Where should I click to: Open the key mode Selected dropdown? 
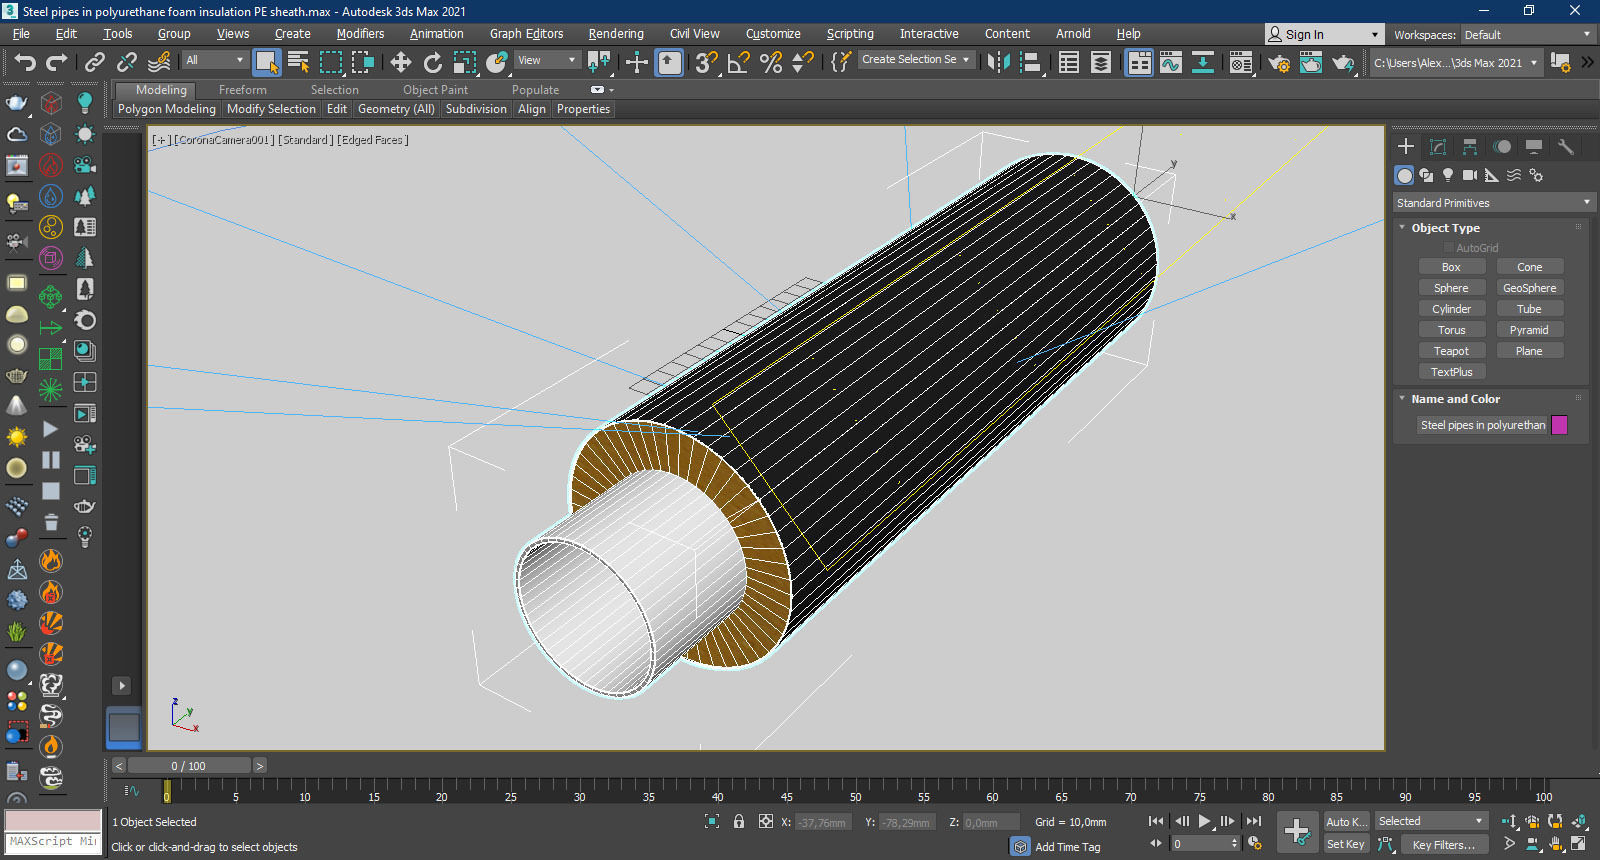1431,821
